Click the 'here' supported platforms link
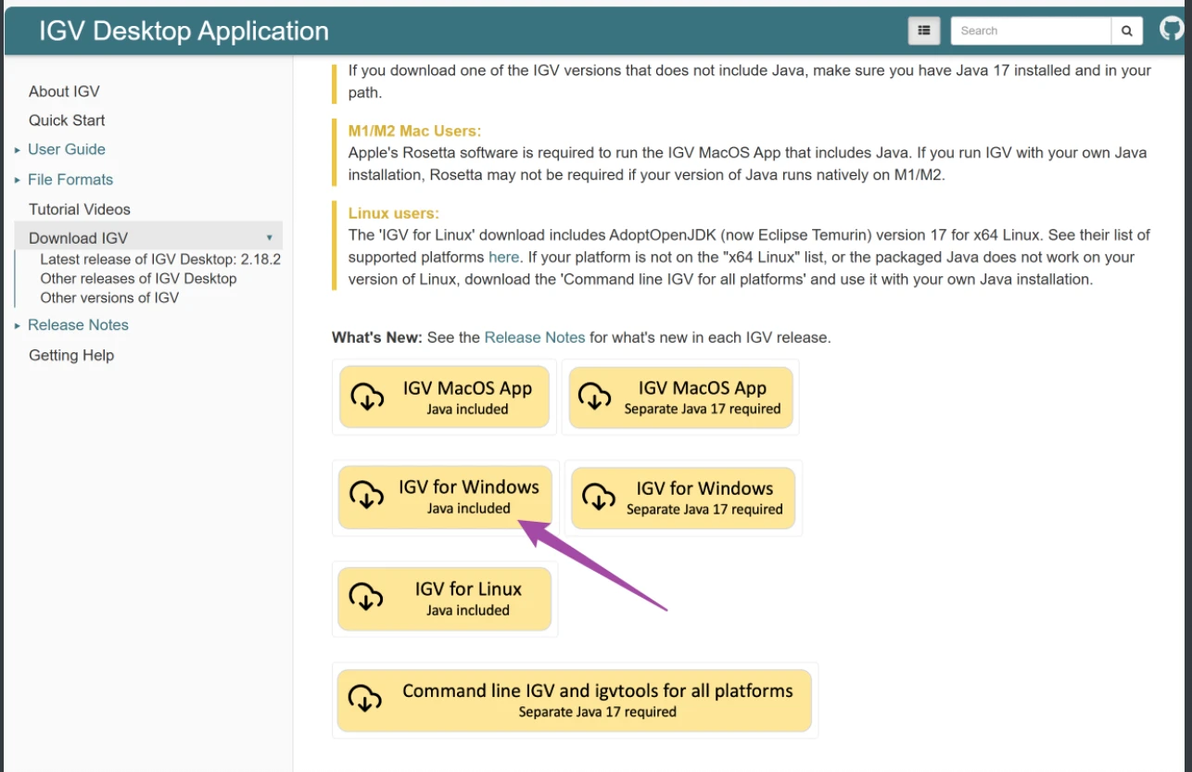This screenshot has height=772, width=1192. pyautogui.click(x=504, y=257)
